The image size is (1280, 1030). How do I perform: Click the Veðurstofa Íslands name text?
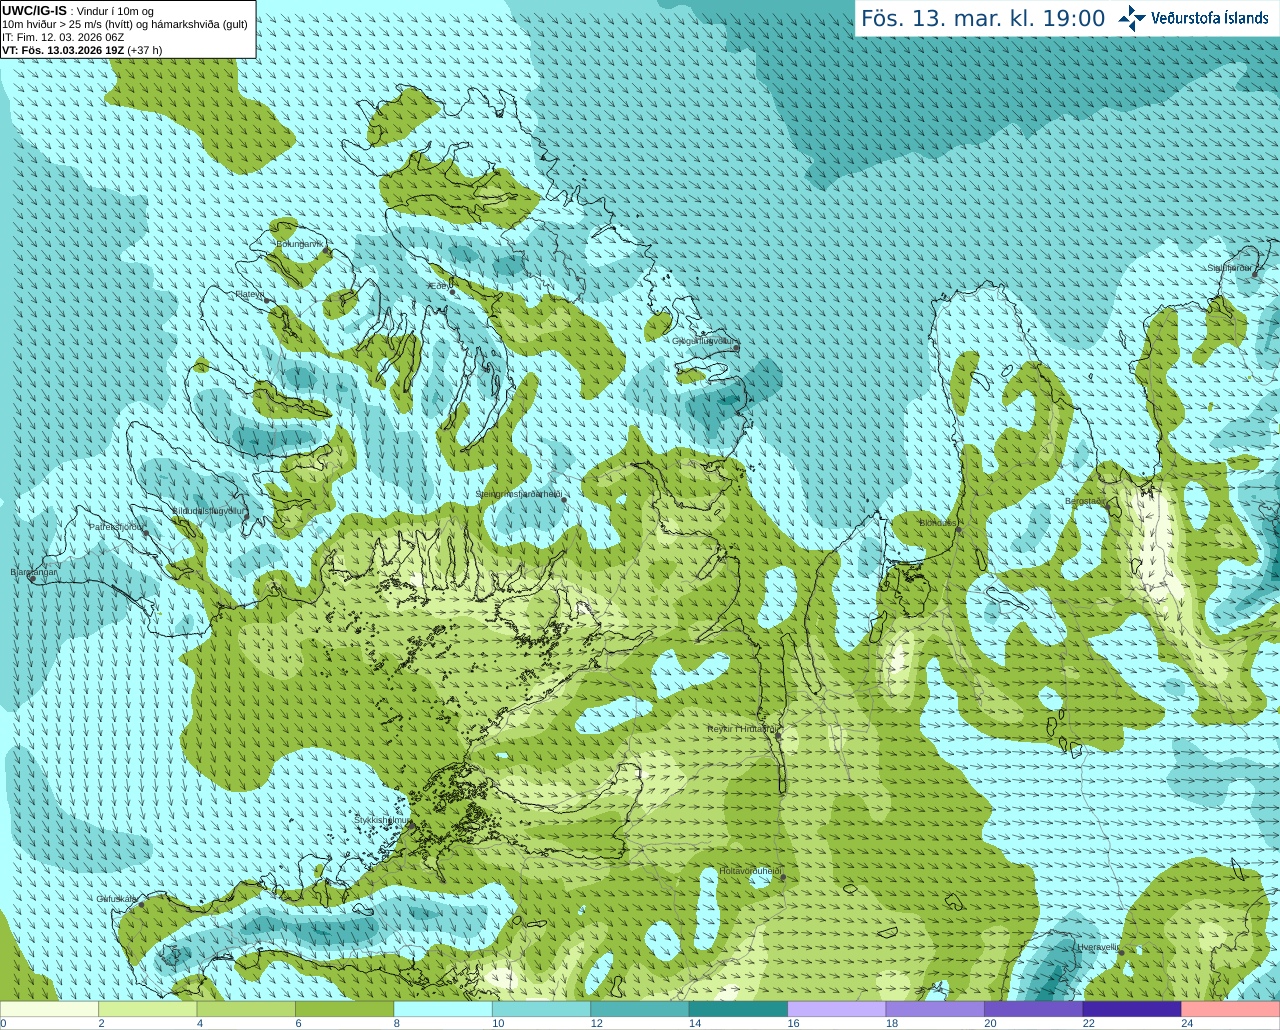tap(1210, 18)
